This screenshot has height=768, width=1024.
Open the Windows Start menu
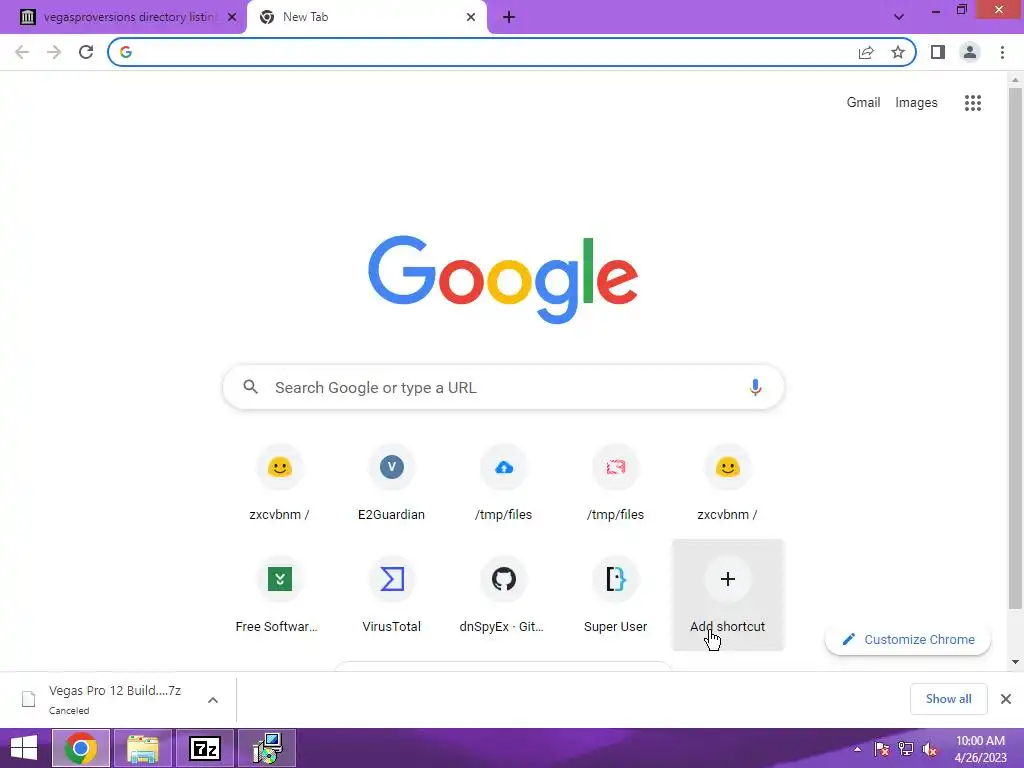pyautogui.click(x=24, y=748)
